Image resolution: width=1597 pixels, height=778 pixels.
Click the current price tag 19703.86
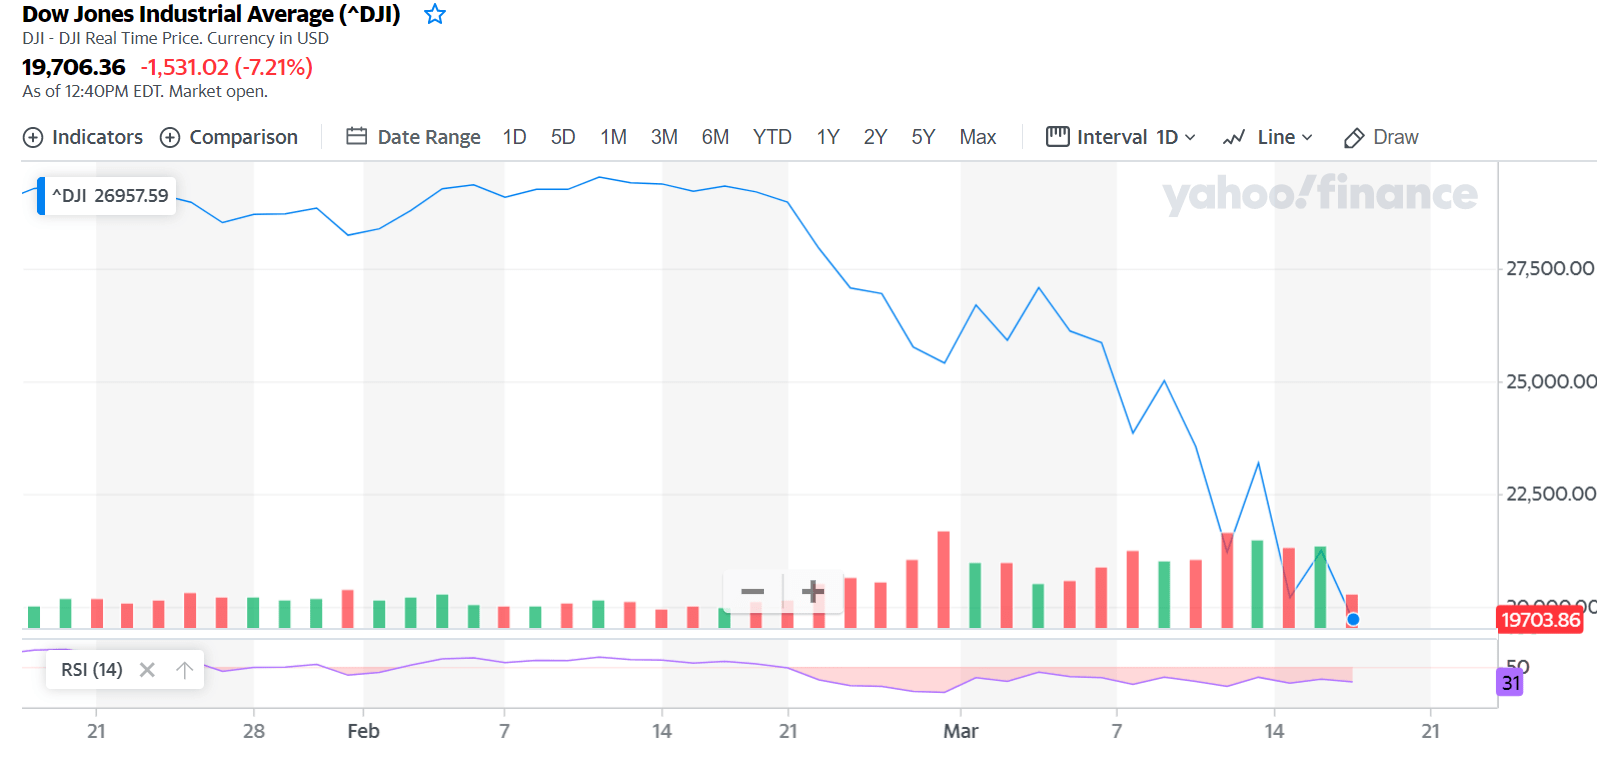pos(1540,620)
